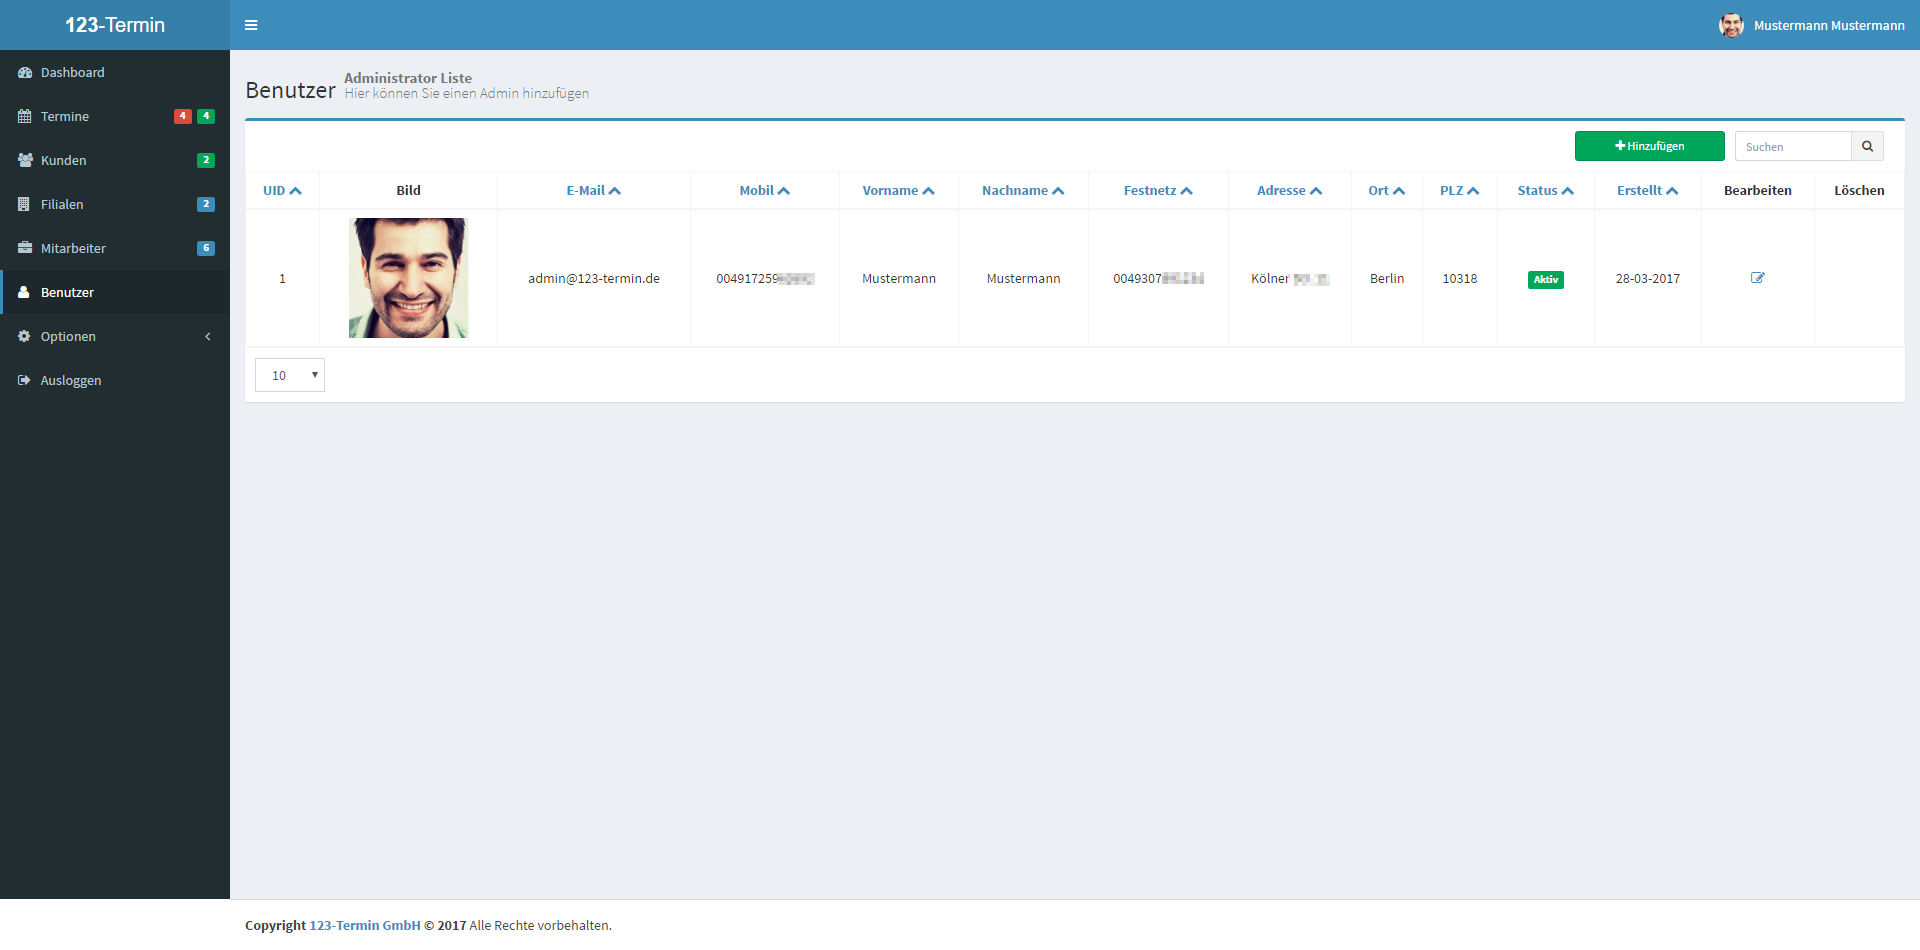Screen dimensions: 1920x950
Task: Click the user avatar in top bar
Action: (x=1731, y=25)
